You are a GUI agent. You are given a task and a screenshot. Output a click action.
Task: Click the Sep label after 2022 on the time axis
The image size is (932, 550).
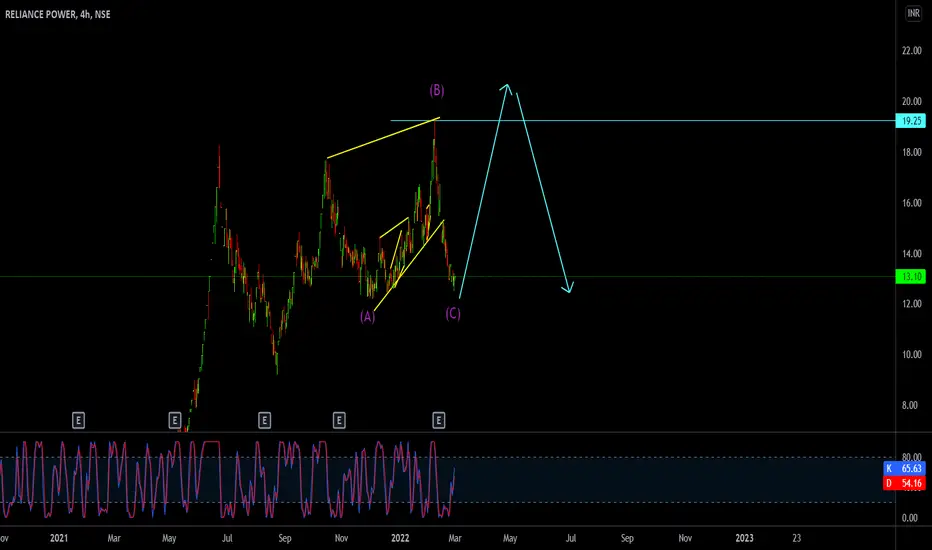(x=627, y=538)
